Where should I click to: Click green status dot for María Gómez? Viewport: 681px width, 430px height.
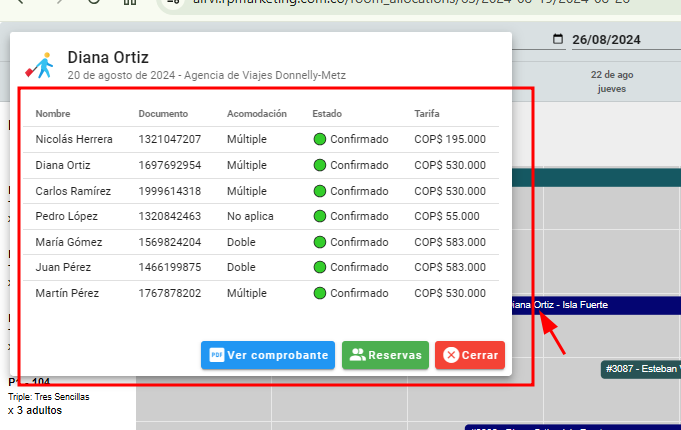pyautogui.click(x=320, y=242)
